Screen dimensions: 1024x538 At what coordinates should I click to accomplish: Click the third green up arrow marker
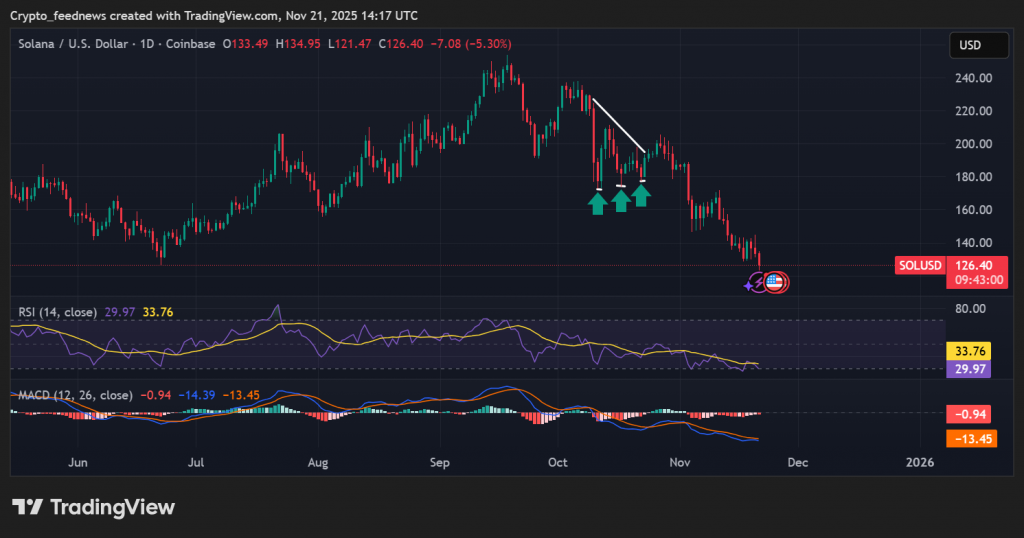641,194
